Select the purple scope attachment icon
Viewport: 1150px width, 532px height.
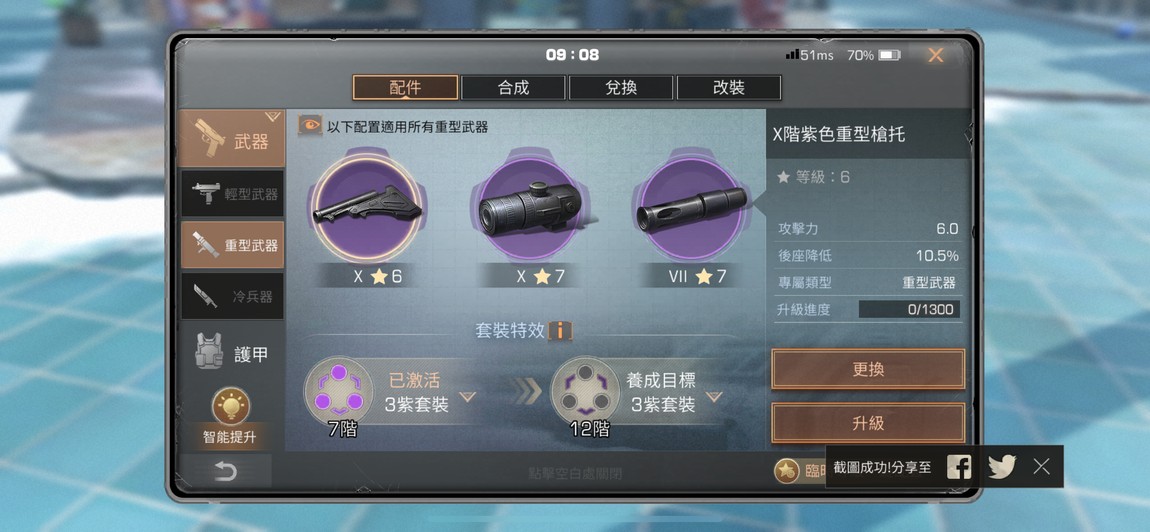pyautogui.click(x=529, y=208)
